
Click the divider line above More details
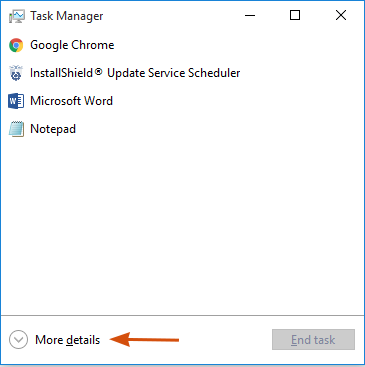[x=182, y=315]
